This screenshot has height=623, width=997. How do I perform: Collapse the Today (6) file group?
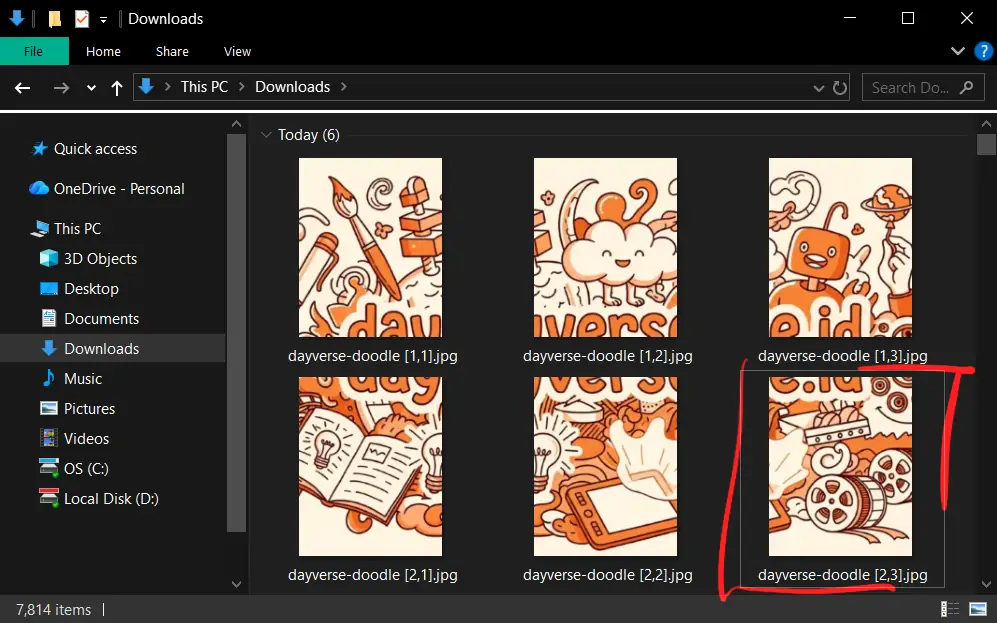pos(267,134)
